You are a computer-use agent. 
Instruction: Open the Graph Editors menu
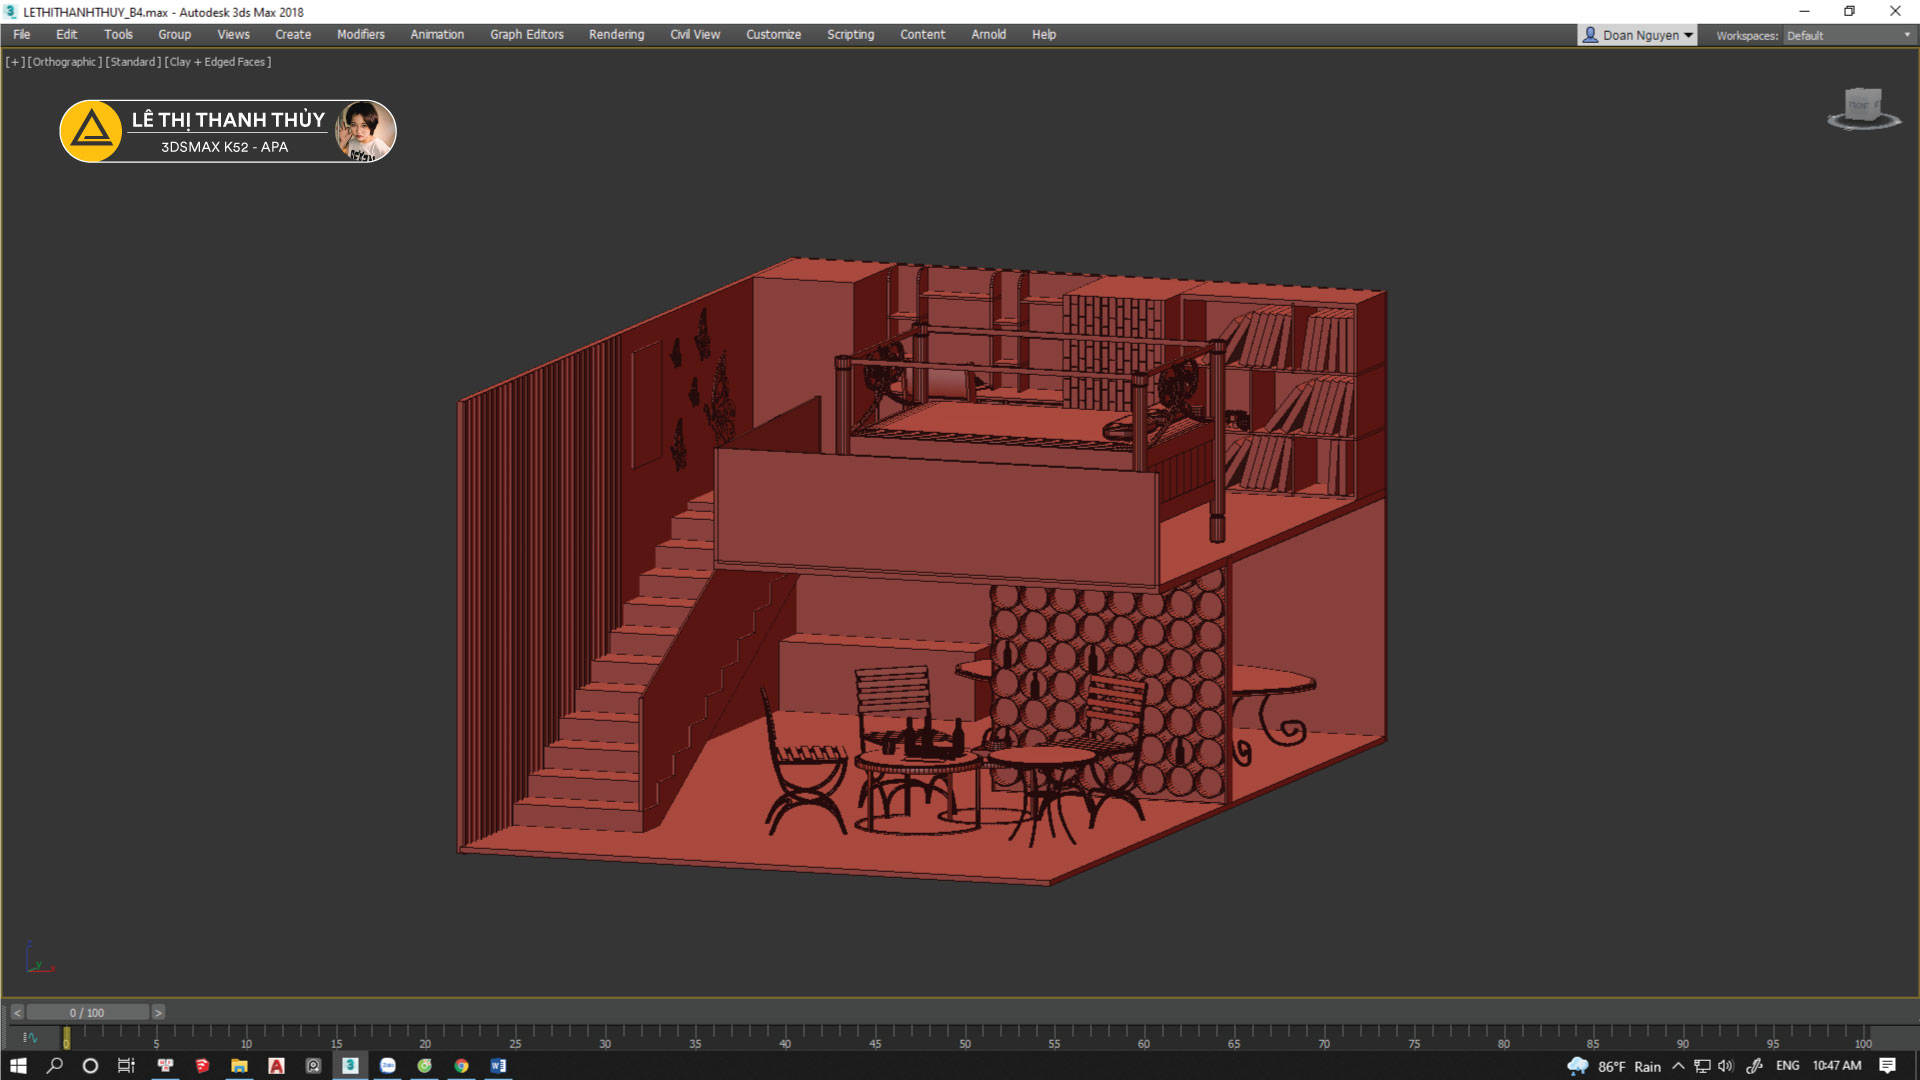(526, 34)
